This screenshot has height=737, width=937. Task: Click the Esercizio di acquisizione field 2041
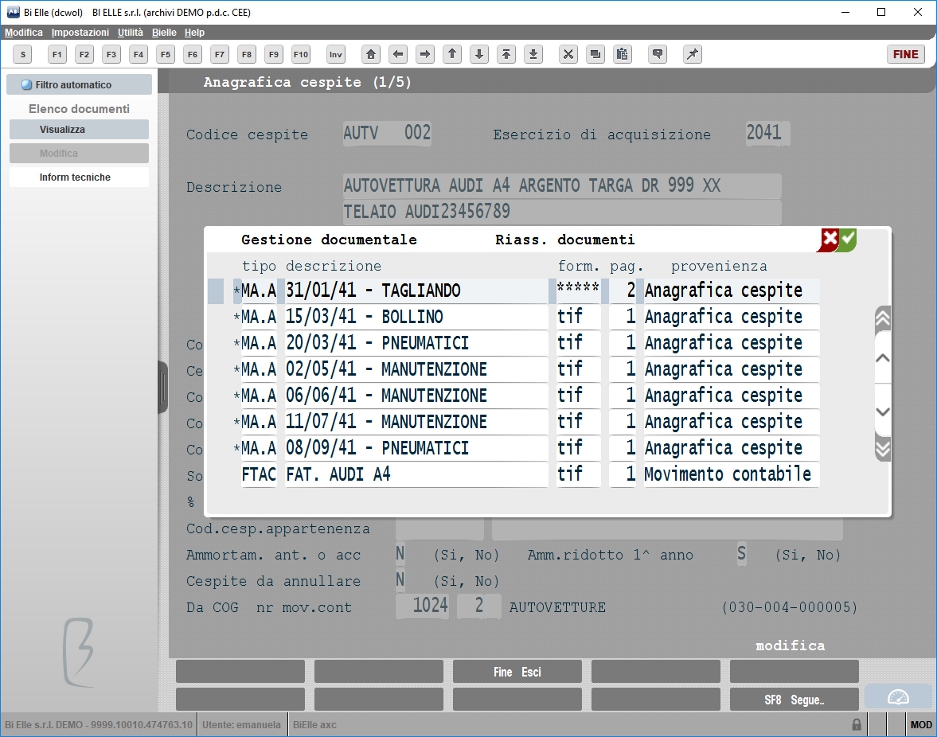coord(767,133)
